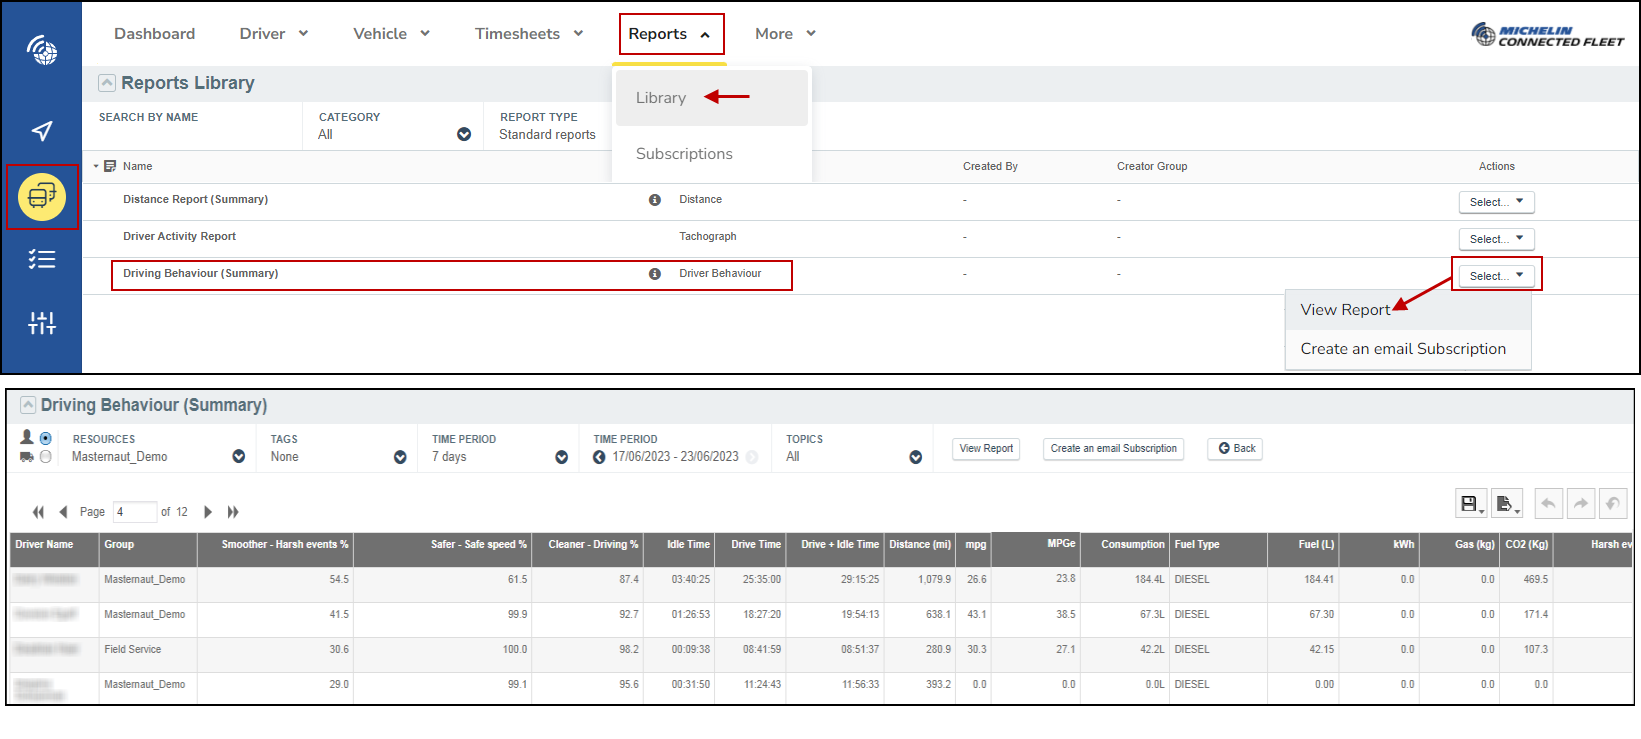Open the More menu
This screenshot has height=739, width=1641.
click(786, 34)
